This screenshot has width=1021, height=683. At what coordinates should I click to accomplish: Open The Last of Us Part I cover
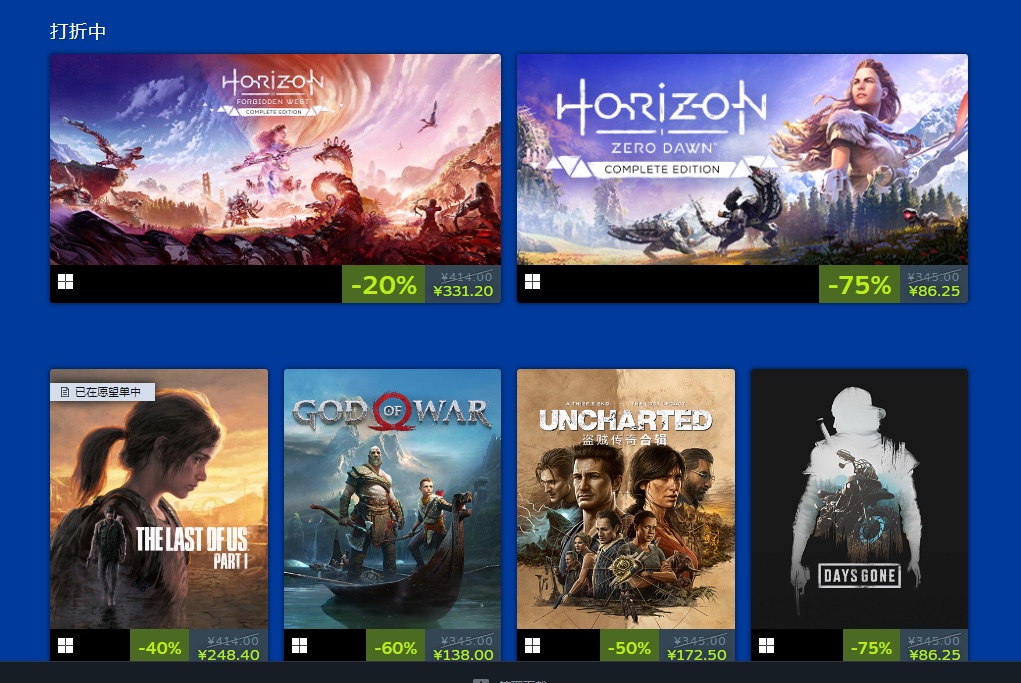click(159, 499)
